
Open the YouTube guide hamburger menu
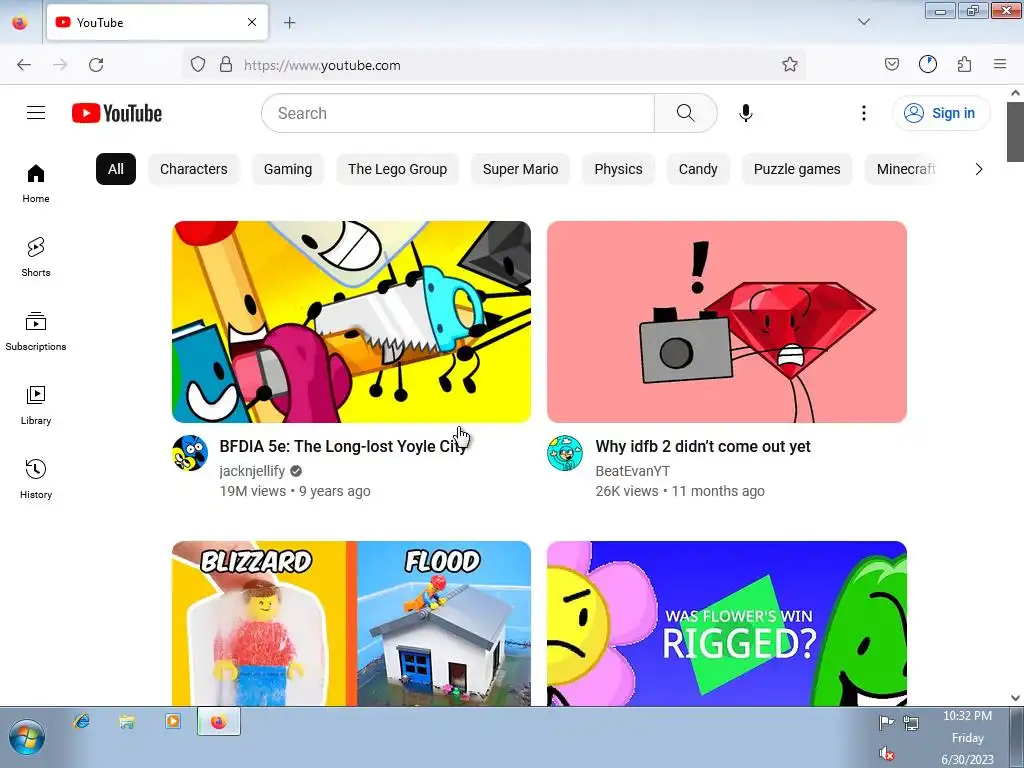[x=36, y=113]
